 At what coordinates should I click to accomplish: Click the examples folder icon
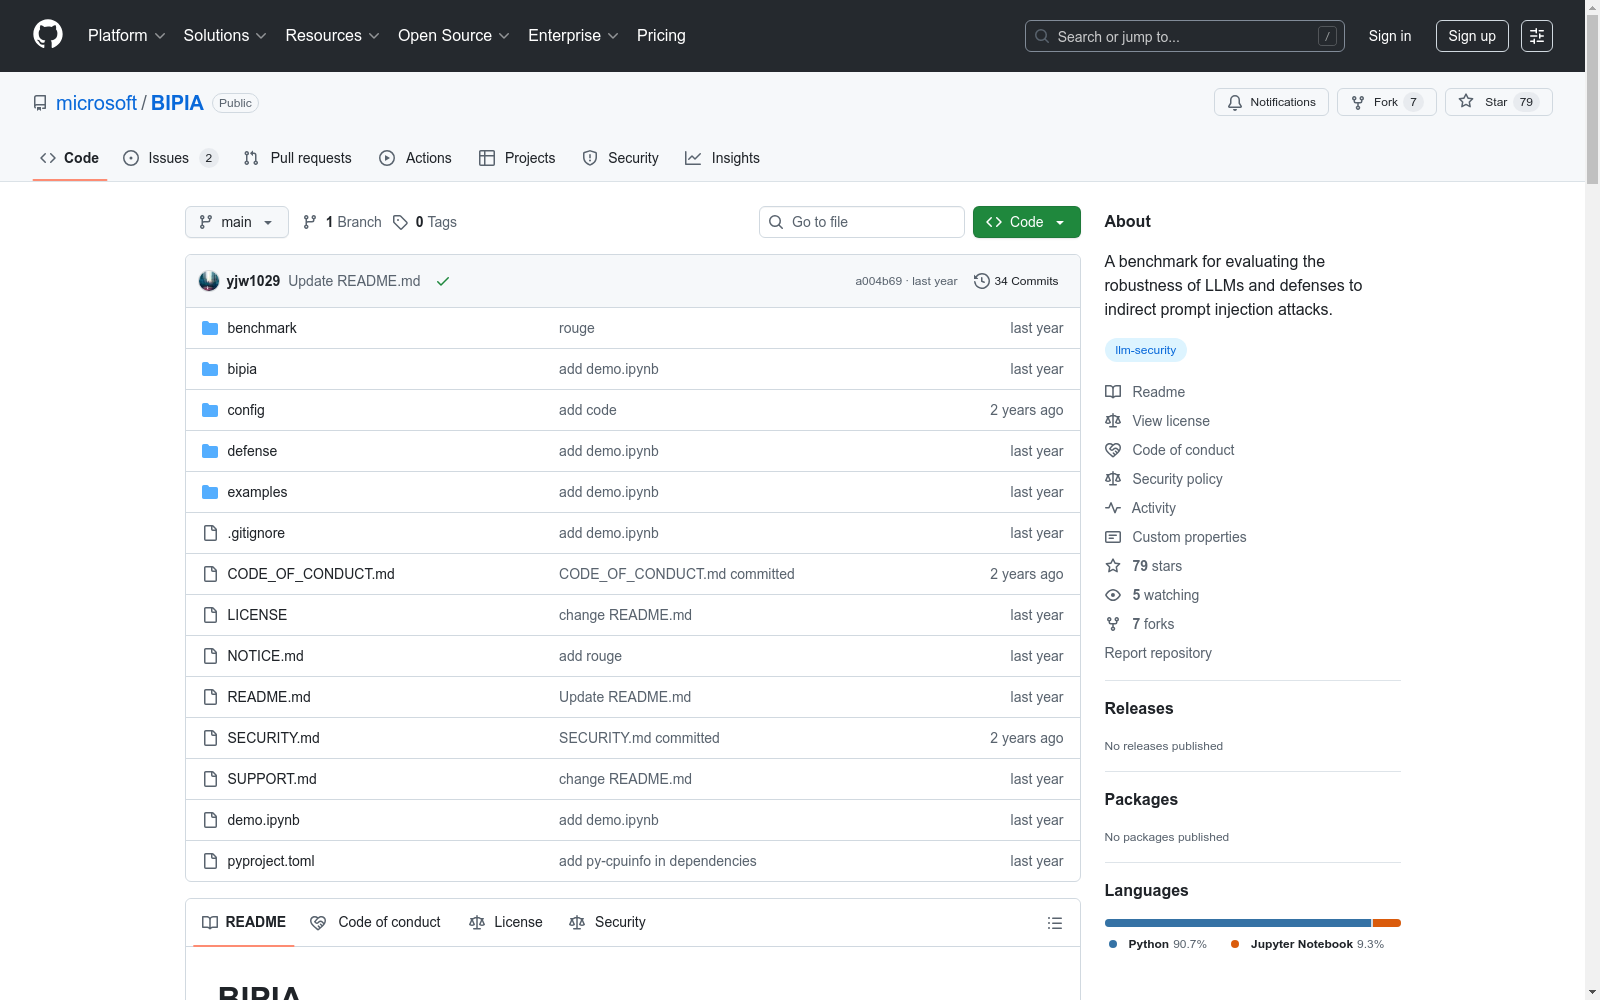click(210, 492)
